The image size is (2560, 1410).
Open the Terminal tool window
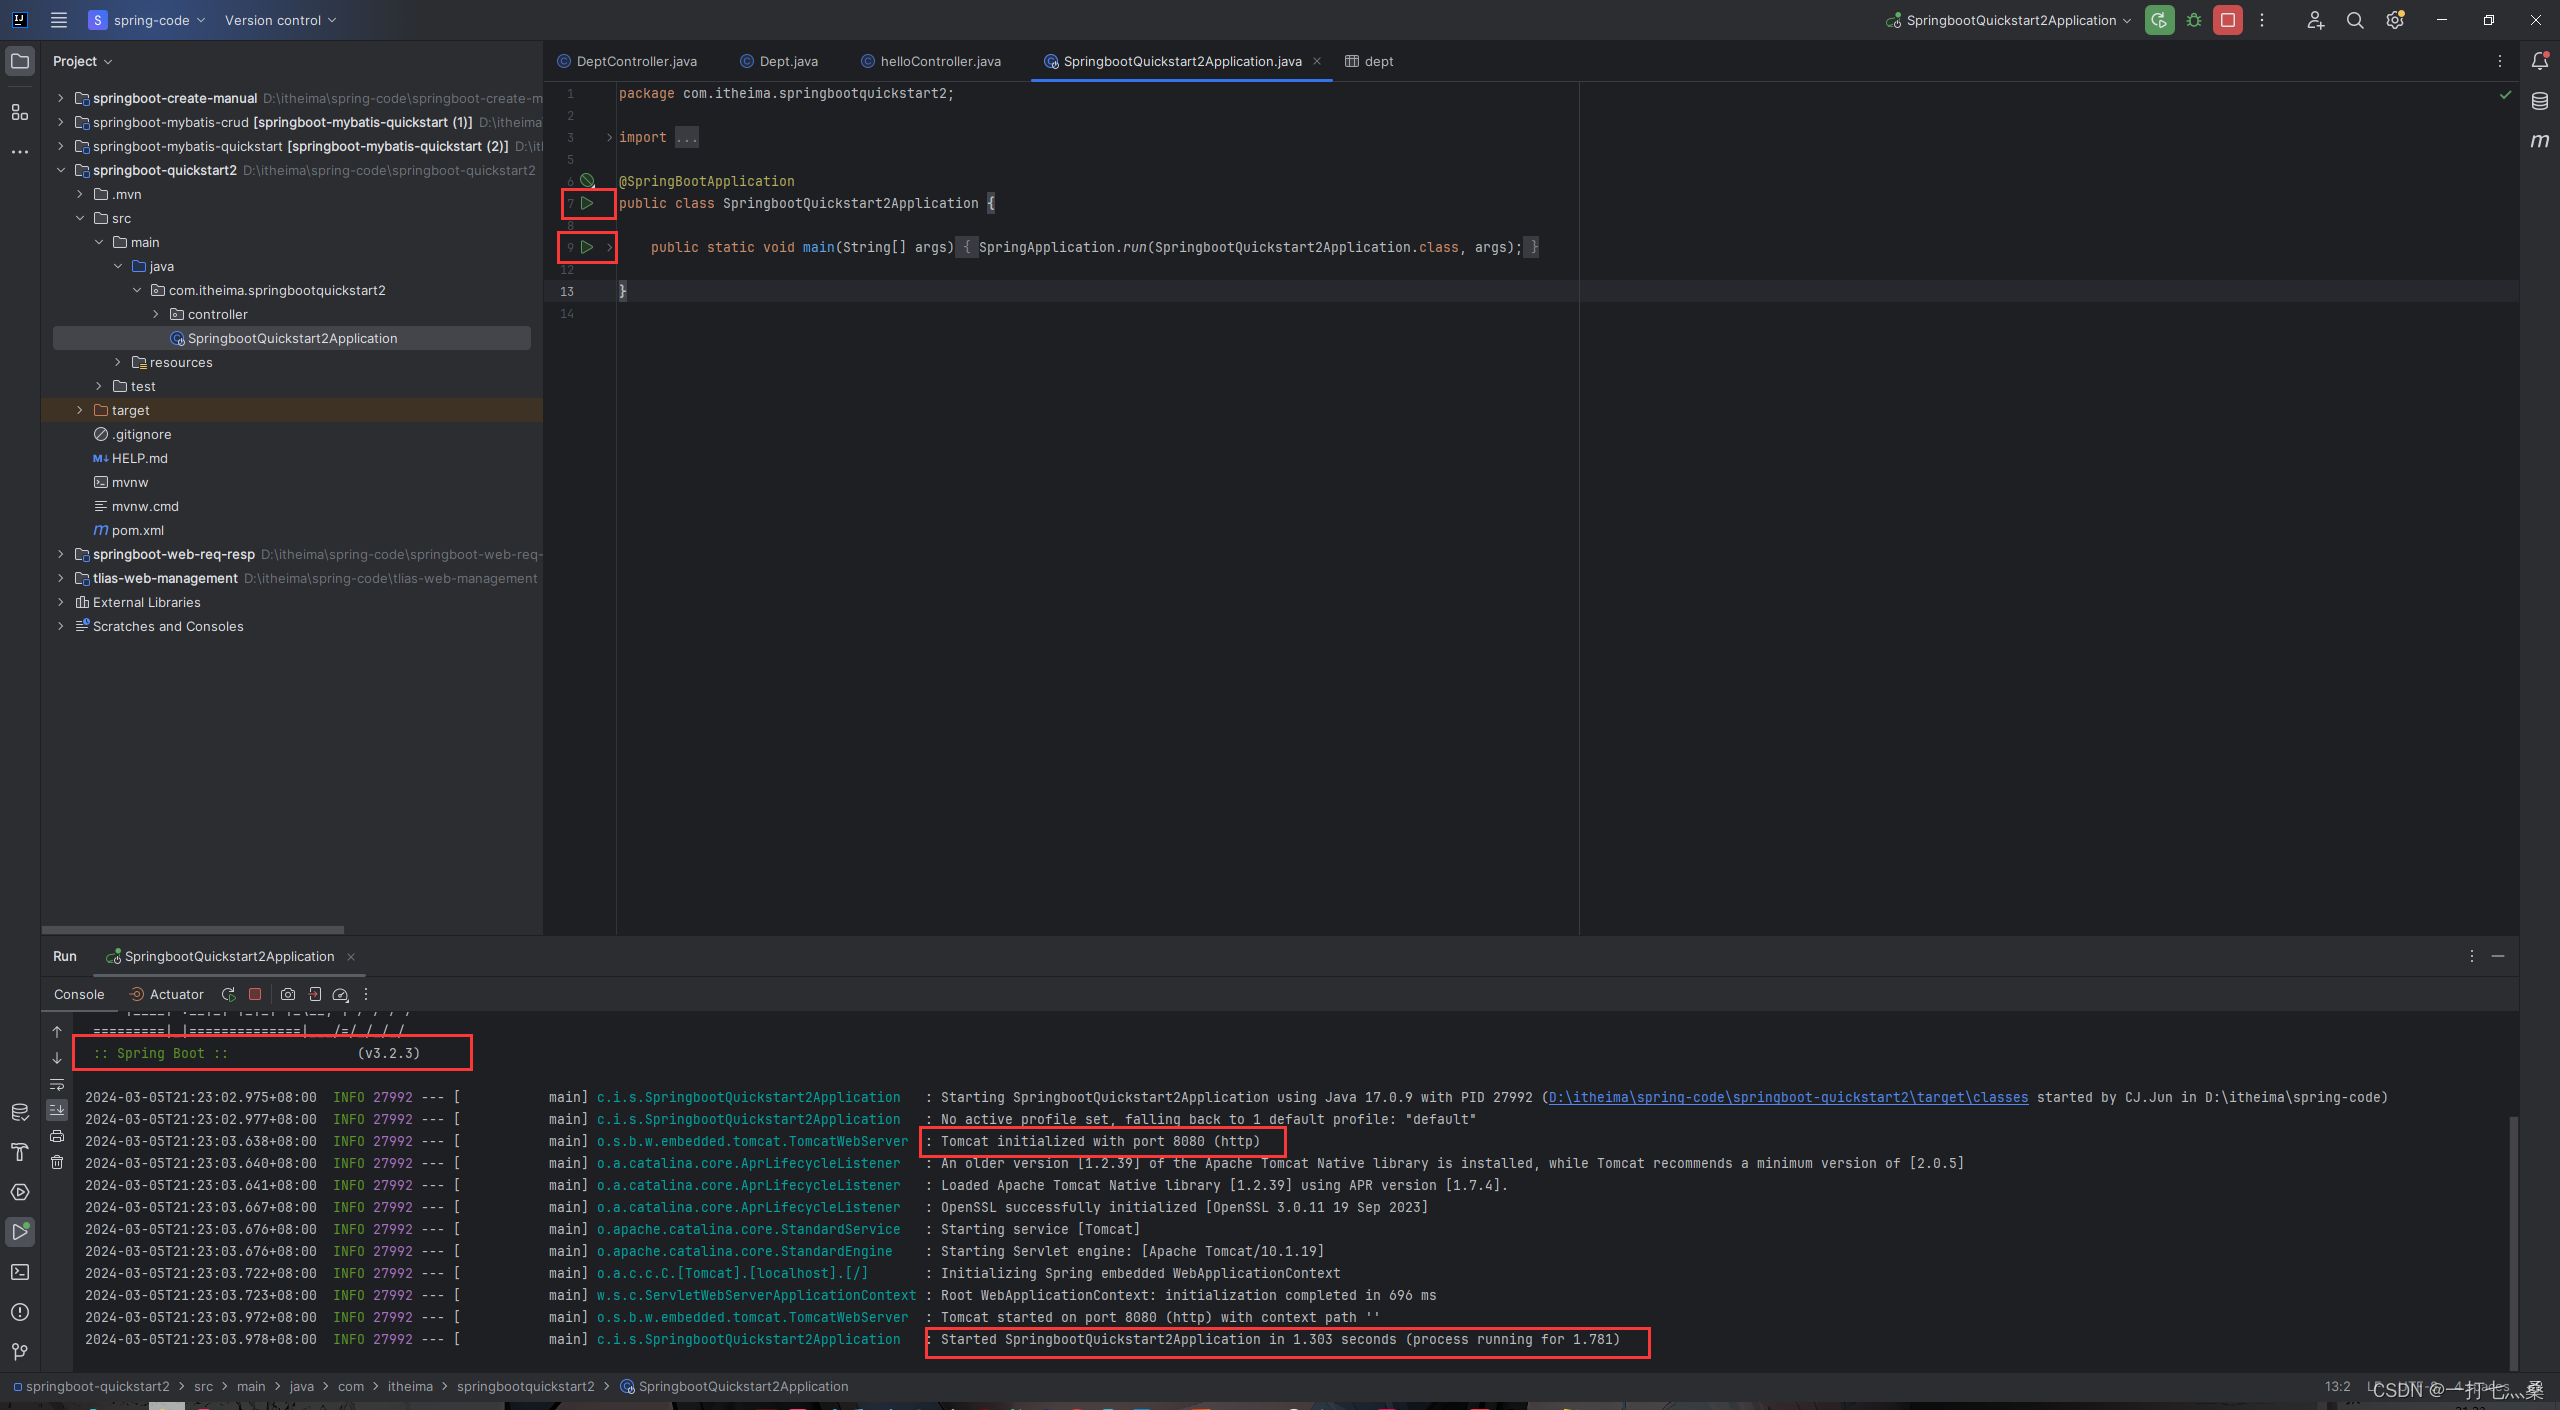tap(19, 1272)
